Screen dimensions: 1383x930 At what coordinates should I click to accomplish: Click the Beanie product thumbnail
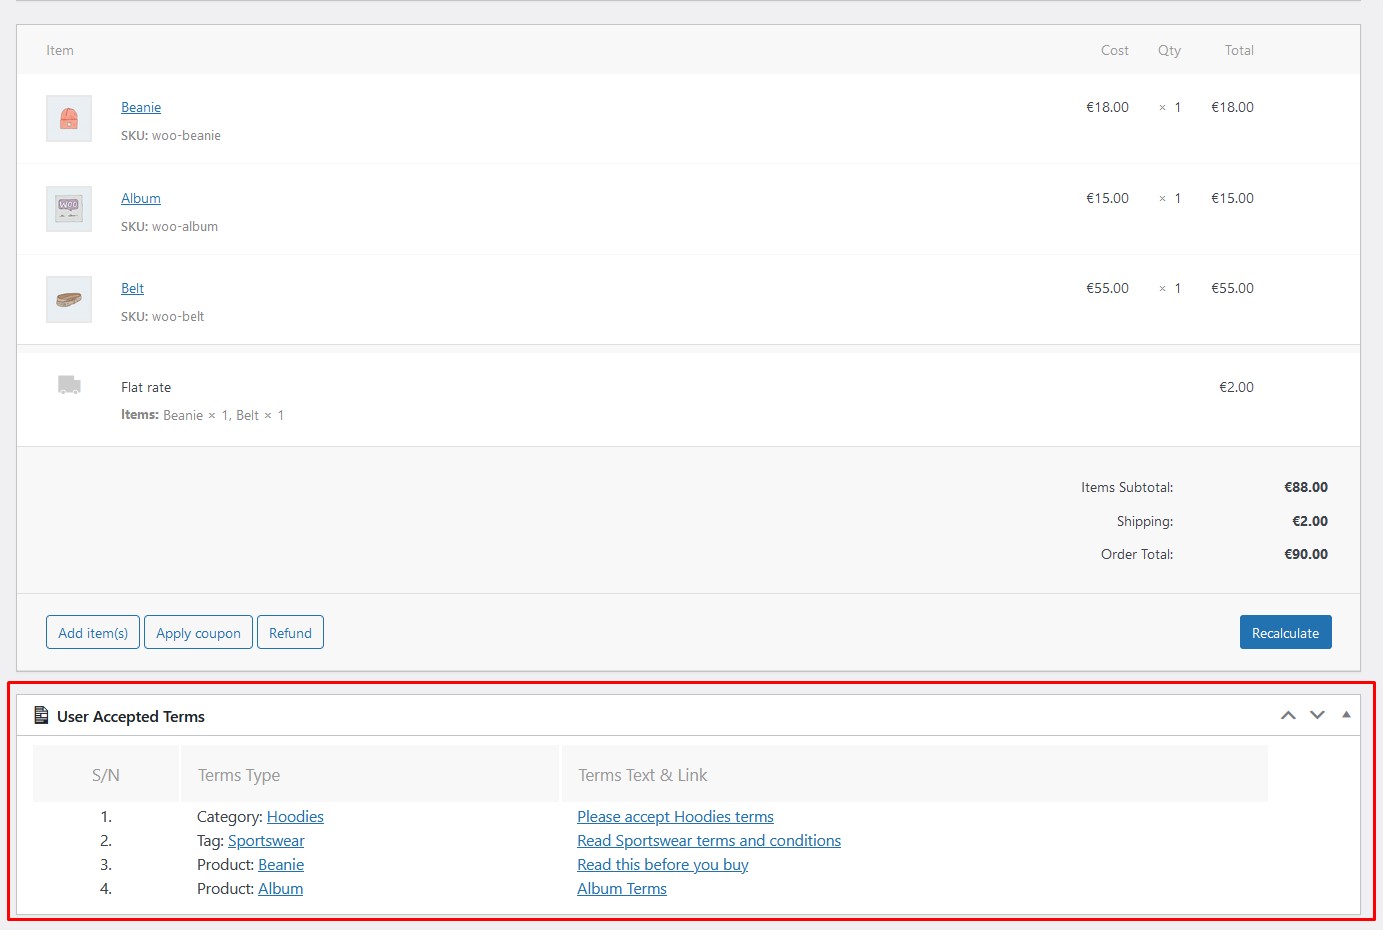click(x=69, y=118)
